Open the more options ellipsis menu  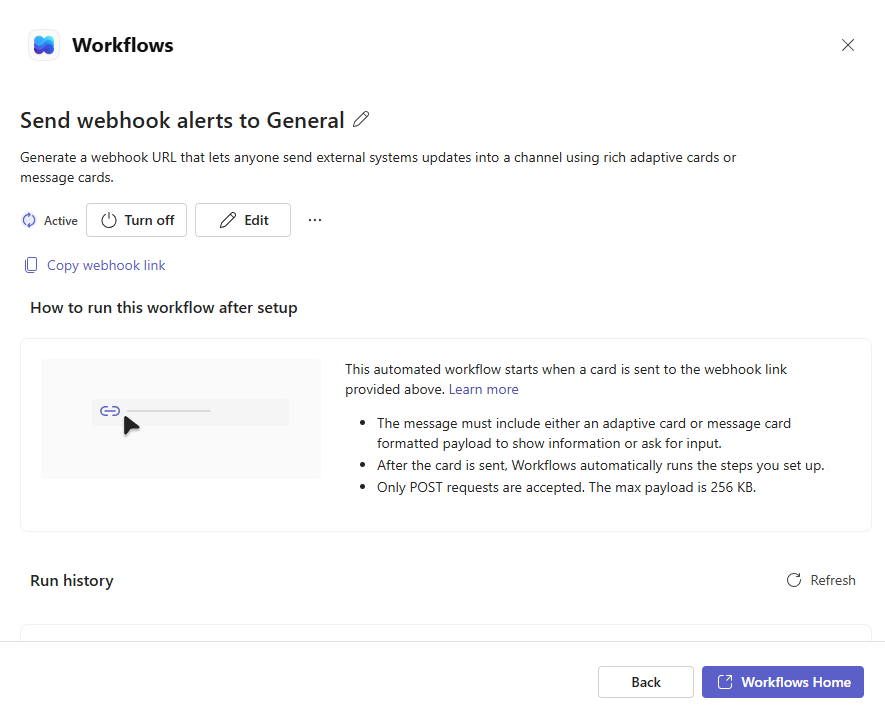[x=315, y=220]
